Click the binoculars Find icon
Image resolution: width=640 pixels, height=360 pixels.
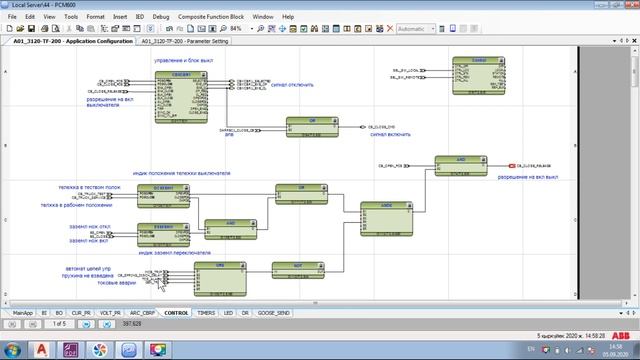point(314,29)
